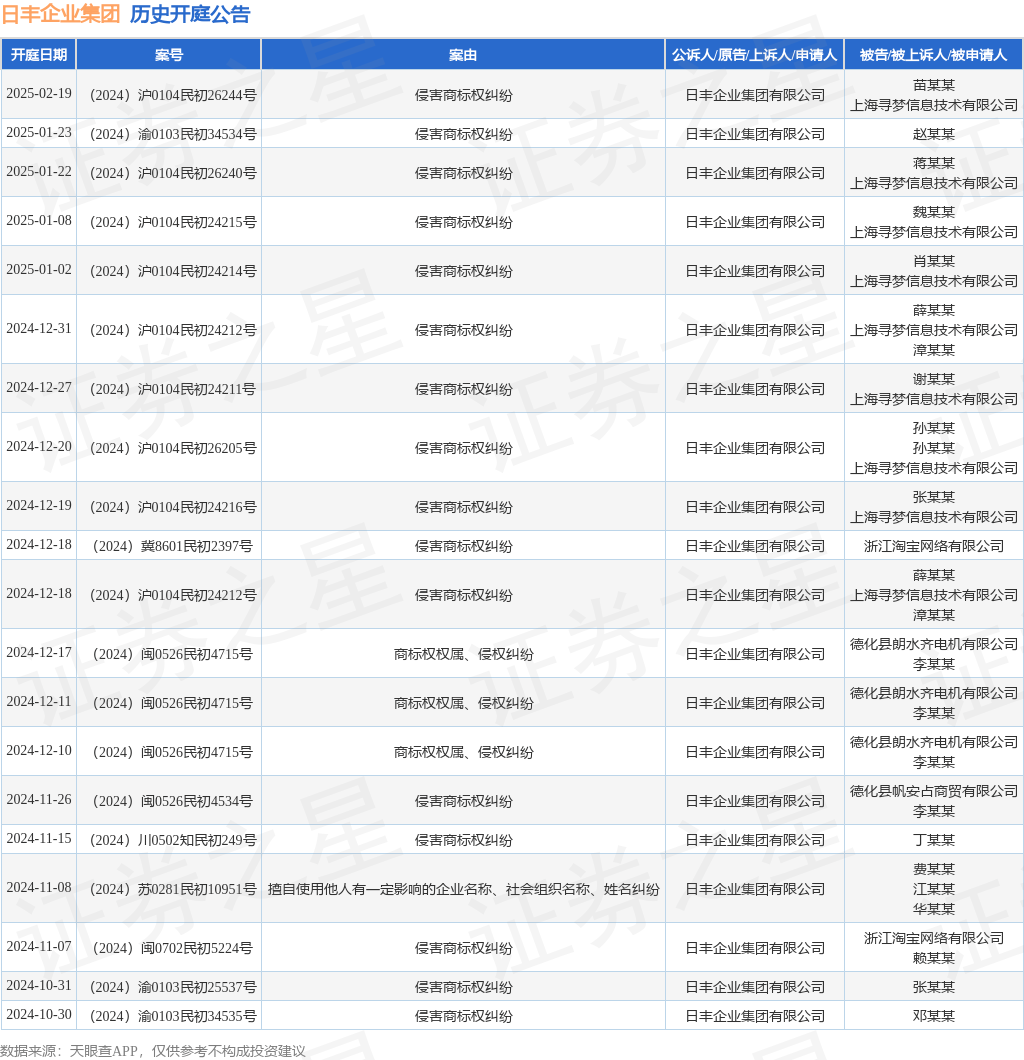Viewport: 1024px width, 1060px height.
Task: Click defendant 谢某某
Action: 933,379
